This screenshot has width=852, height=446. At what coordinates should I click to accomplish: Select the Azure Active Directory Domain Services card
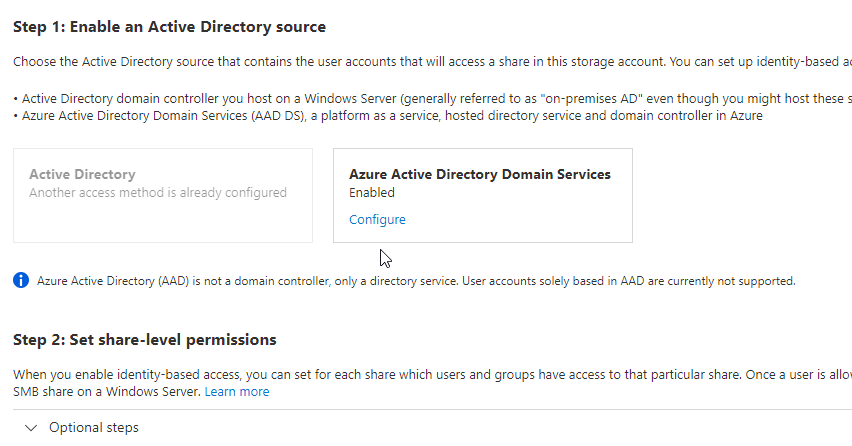tap(483, 196)
